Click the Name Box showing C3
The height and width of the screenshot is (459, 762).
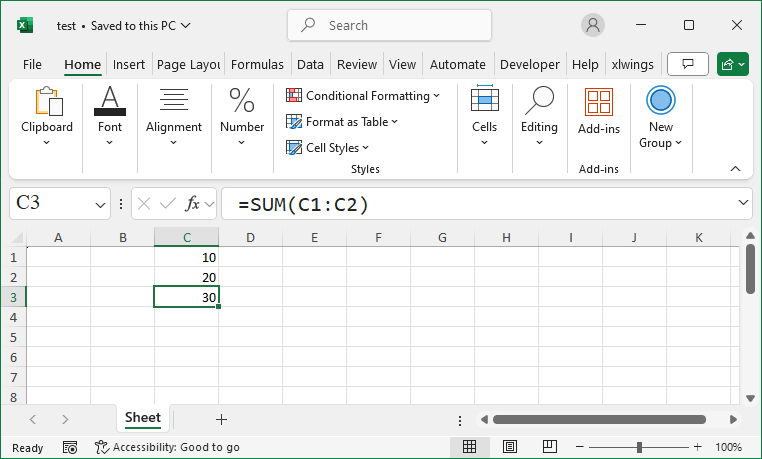[53, 203]
